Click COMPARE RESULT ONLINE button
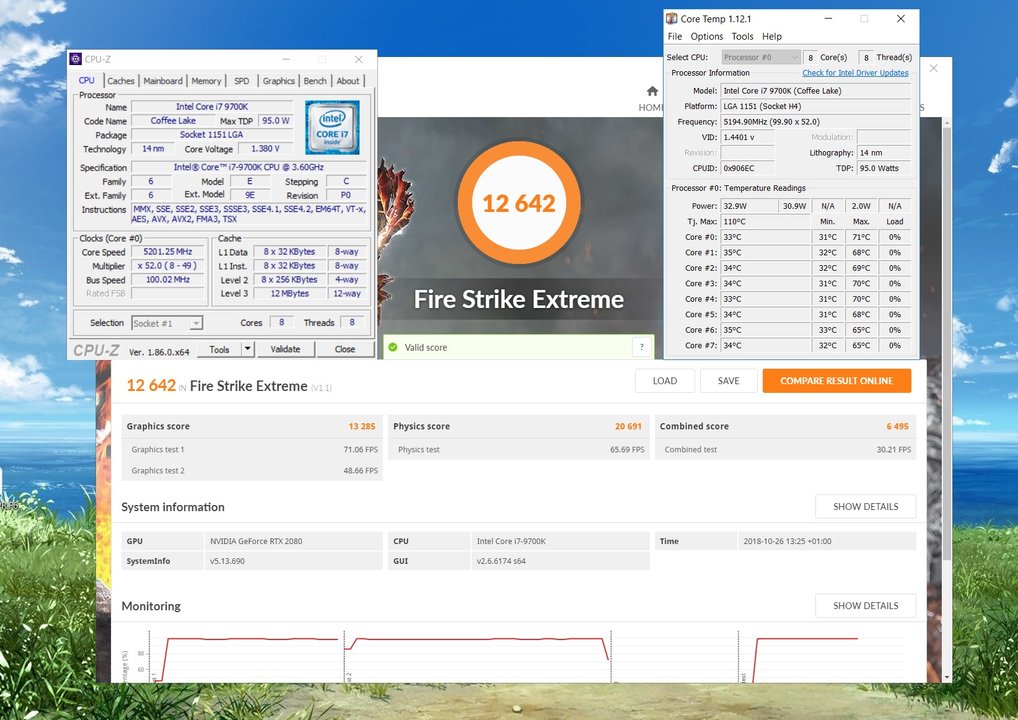The image size is (1018, 720). [837, 381]
